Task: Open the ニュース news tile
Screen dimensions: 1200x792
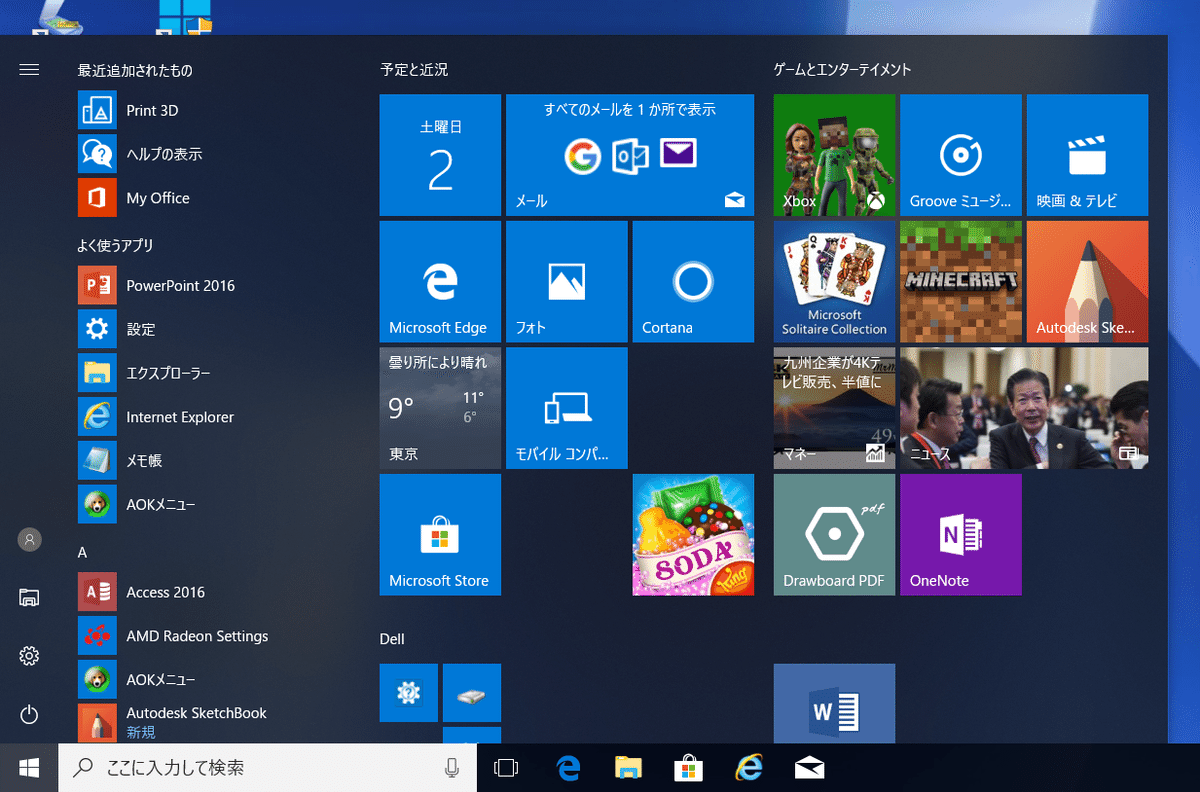Action: point(1024,408)
